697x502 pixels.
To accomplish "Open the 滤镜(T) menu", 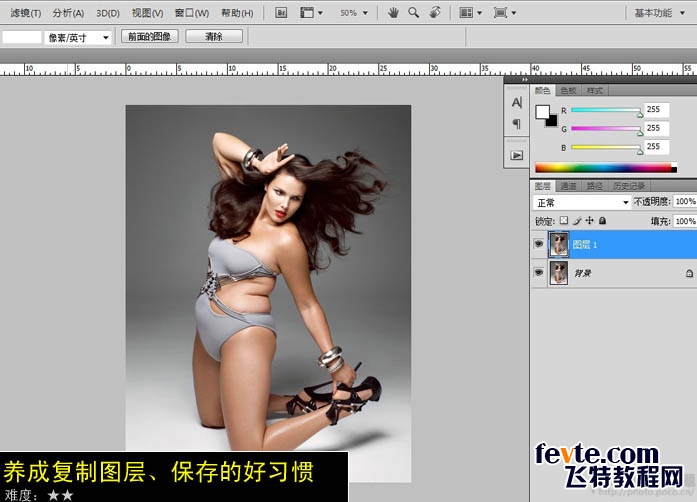I will (x=25, y=13).
